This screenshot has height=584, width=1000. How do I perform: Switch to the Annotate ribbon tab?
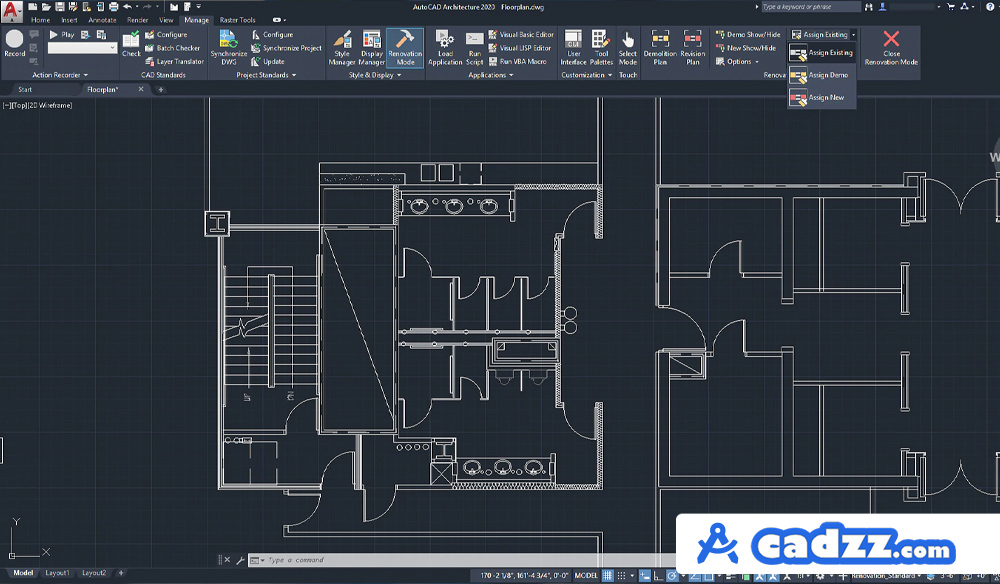click(102, 20)
